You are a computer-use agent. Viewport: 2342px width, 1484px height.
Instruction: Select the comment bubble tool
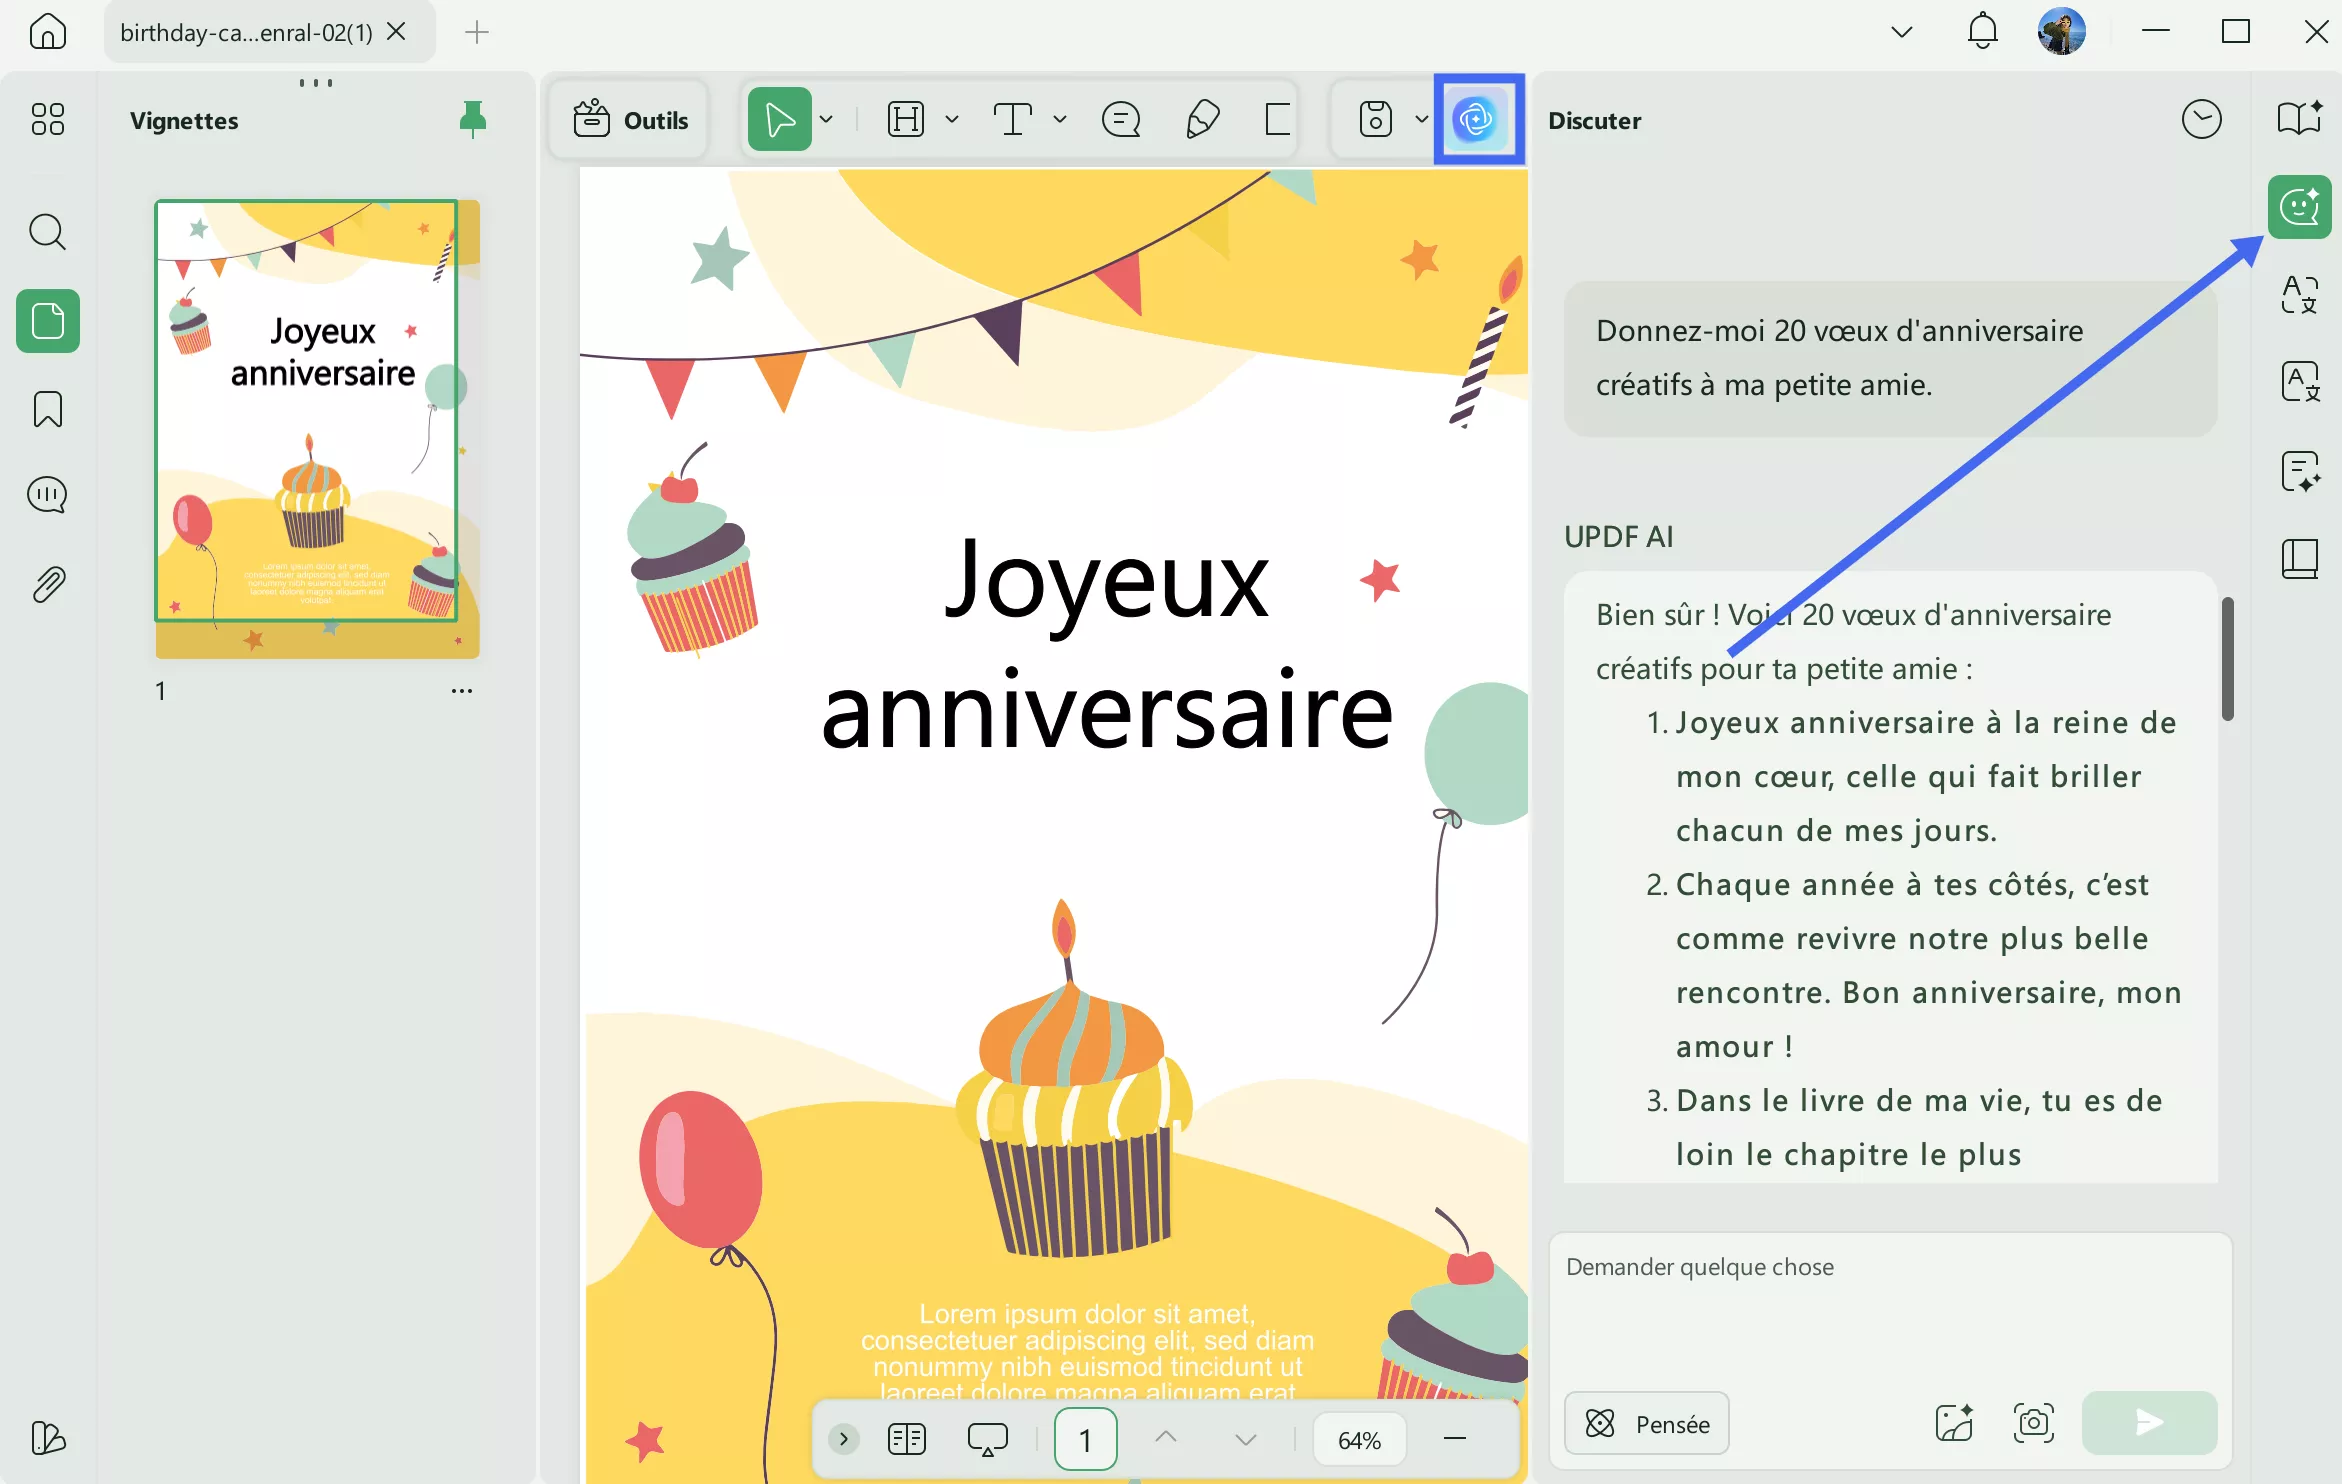point(1120,120)
